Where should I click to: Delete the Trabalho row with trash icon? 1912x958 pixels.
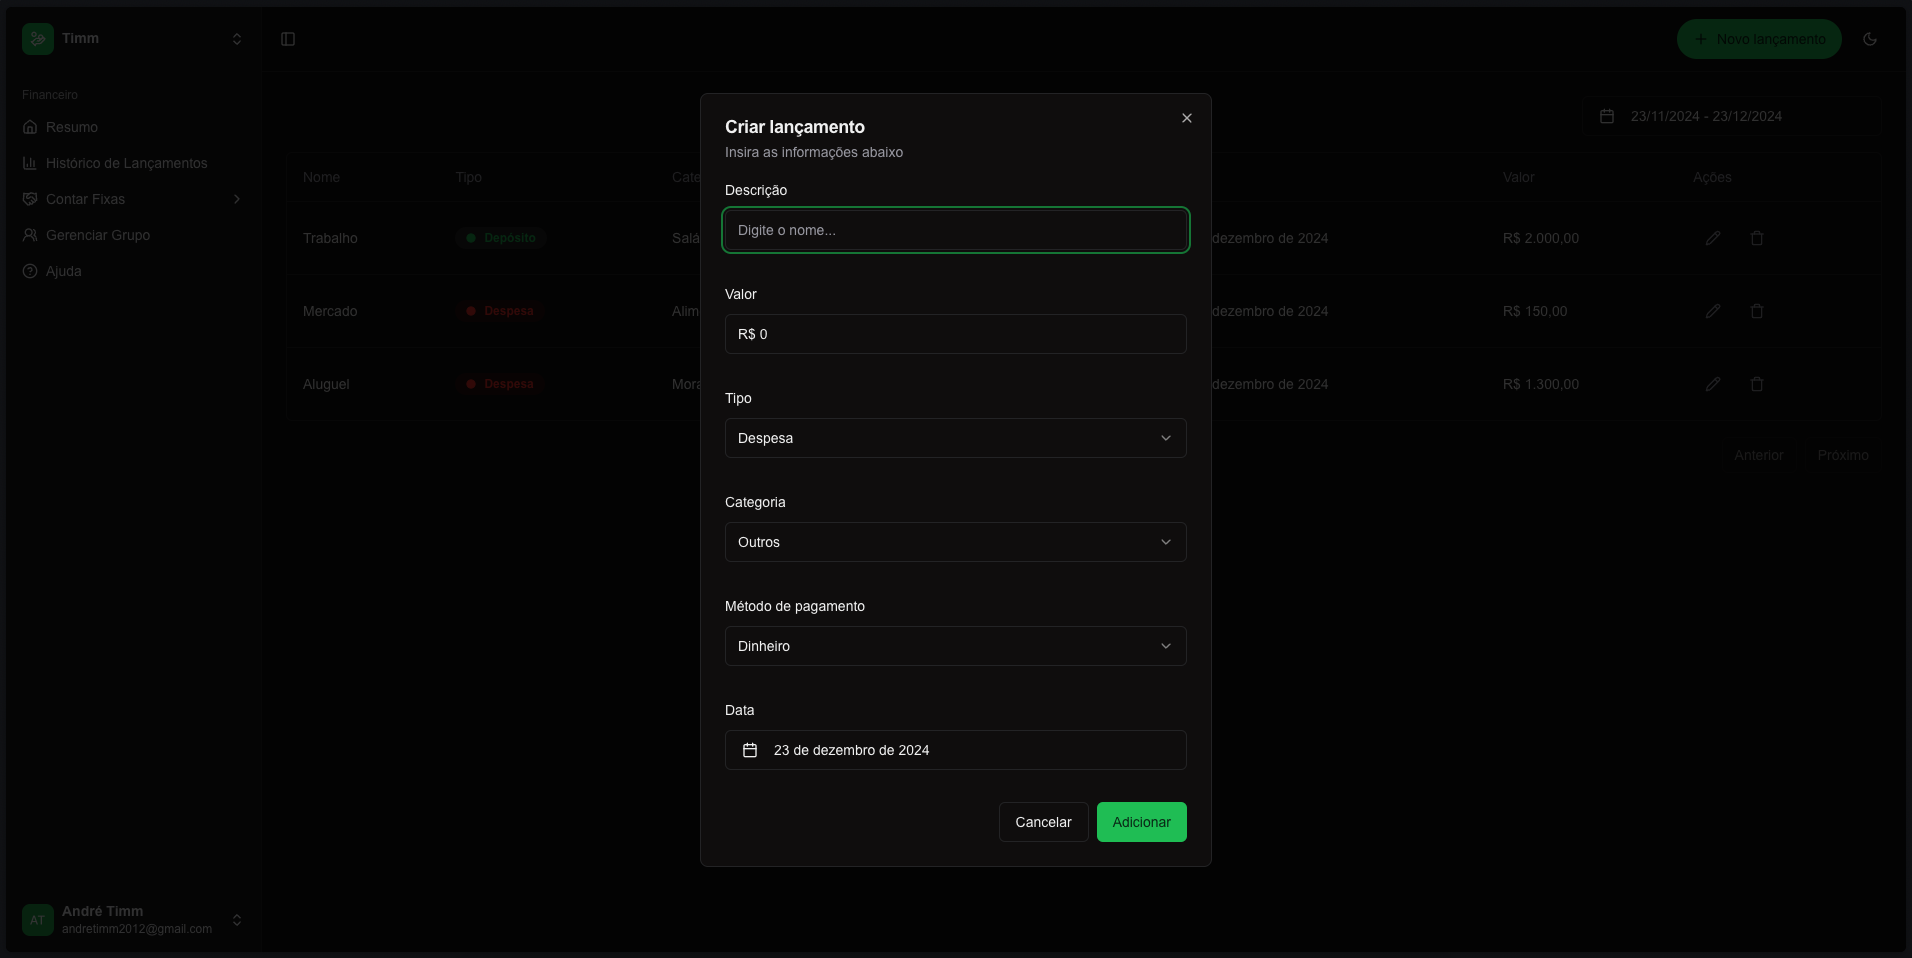[1757, 238]
